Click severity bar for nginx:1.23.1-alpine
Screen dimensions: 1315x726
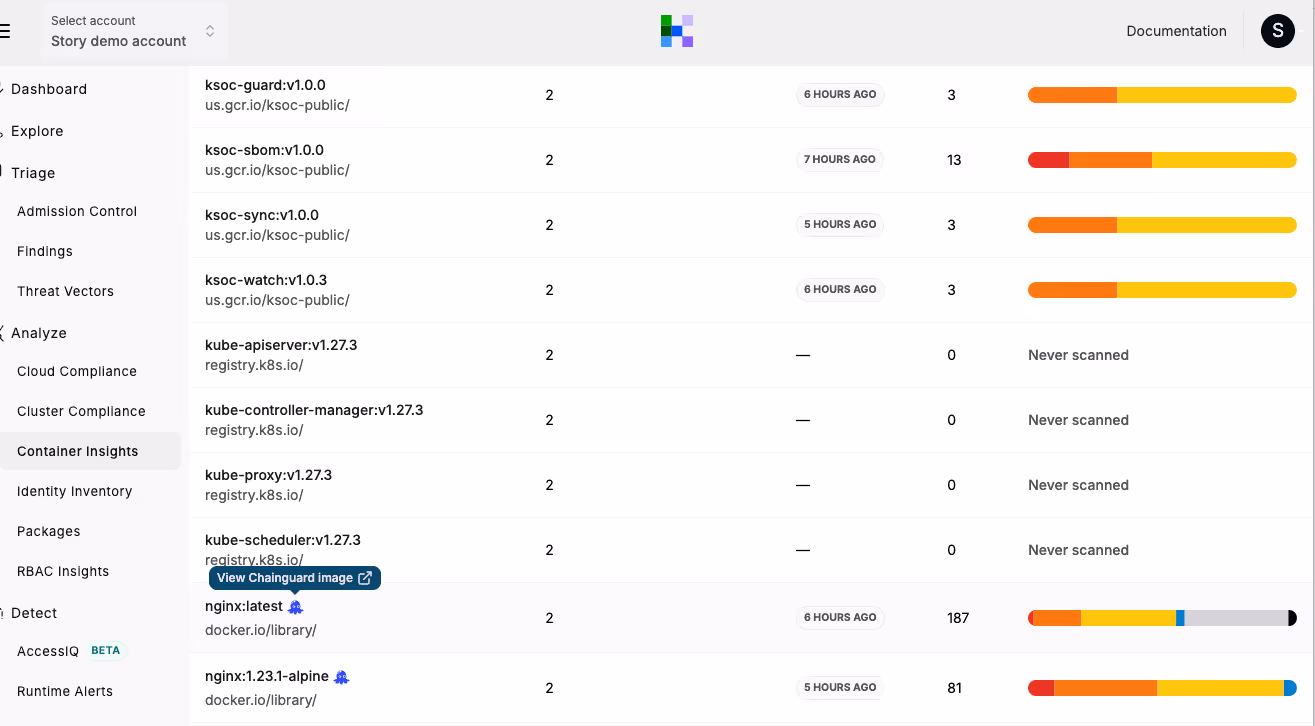[1162, 688]
